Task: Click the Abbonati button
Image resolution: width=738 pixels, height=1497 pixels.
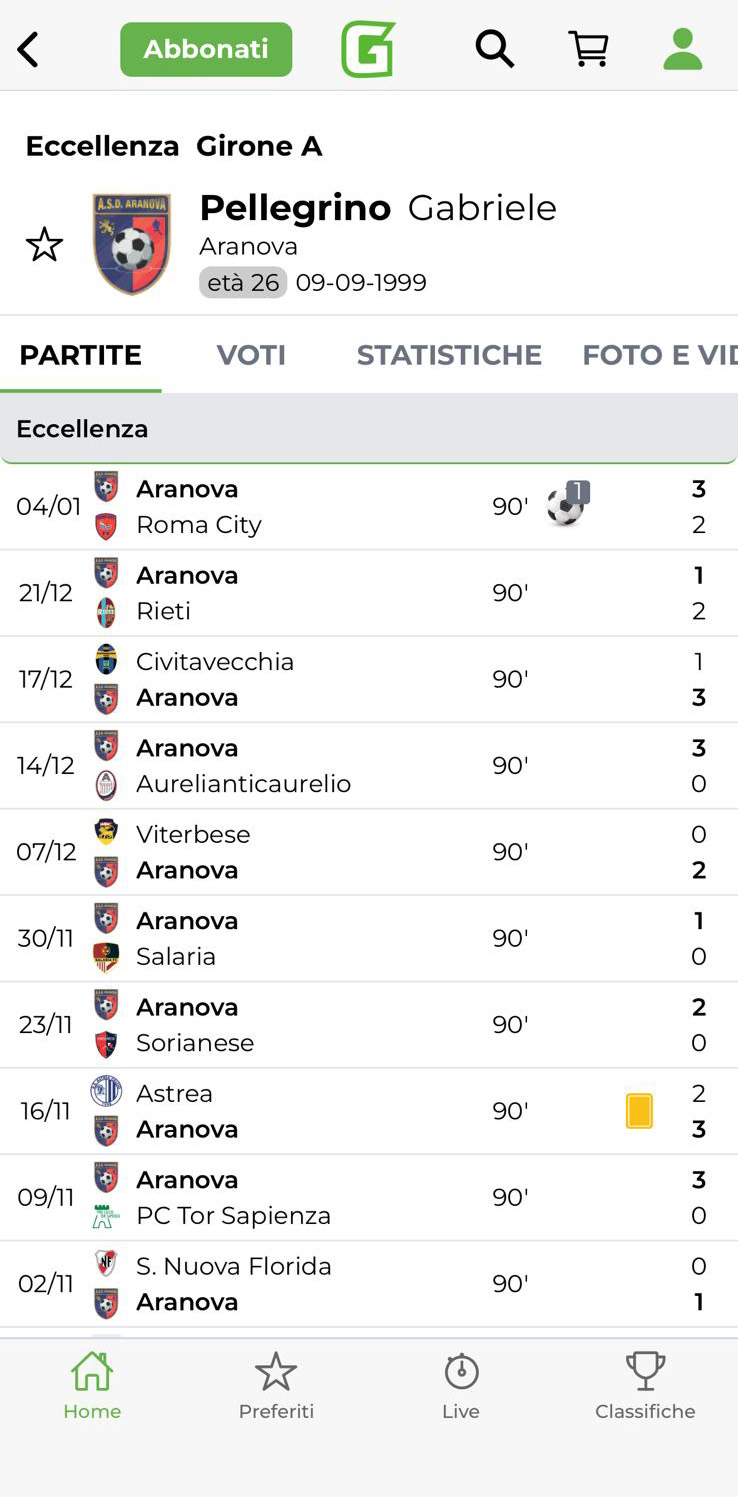Action: click(x=206, y=49)
